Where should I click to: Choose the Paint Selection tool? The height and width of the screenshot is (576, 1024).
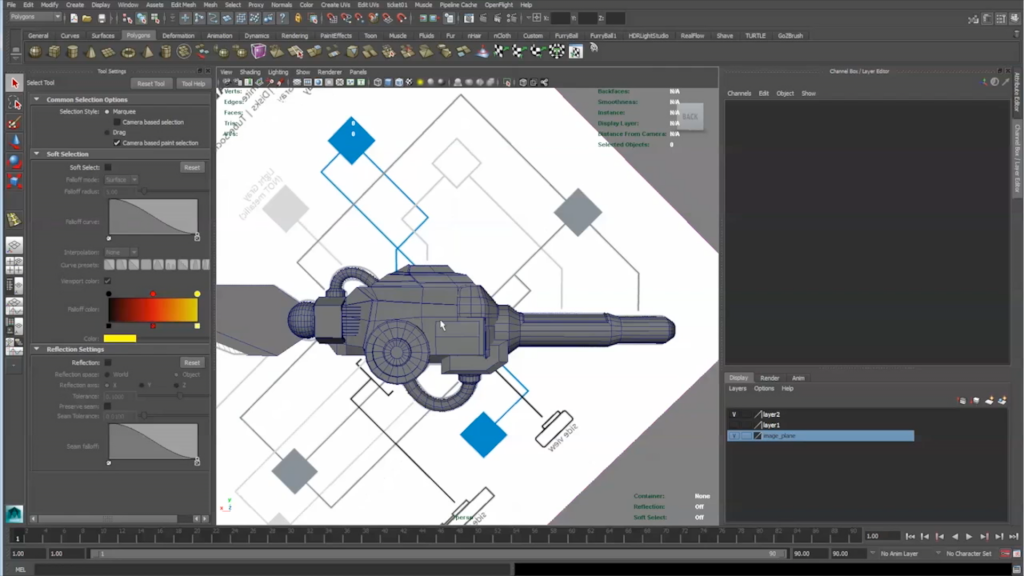tap(14, 123)
